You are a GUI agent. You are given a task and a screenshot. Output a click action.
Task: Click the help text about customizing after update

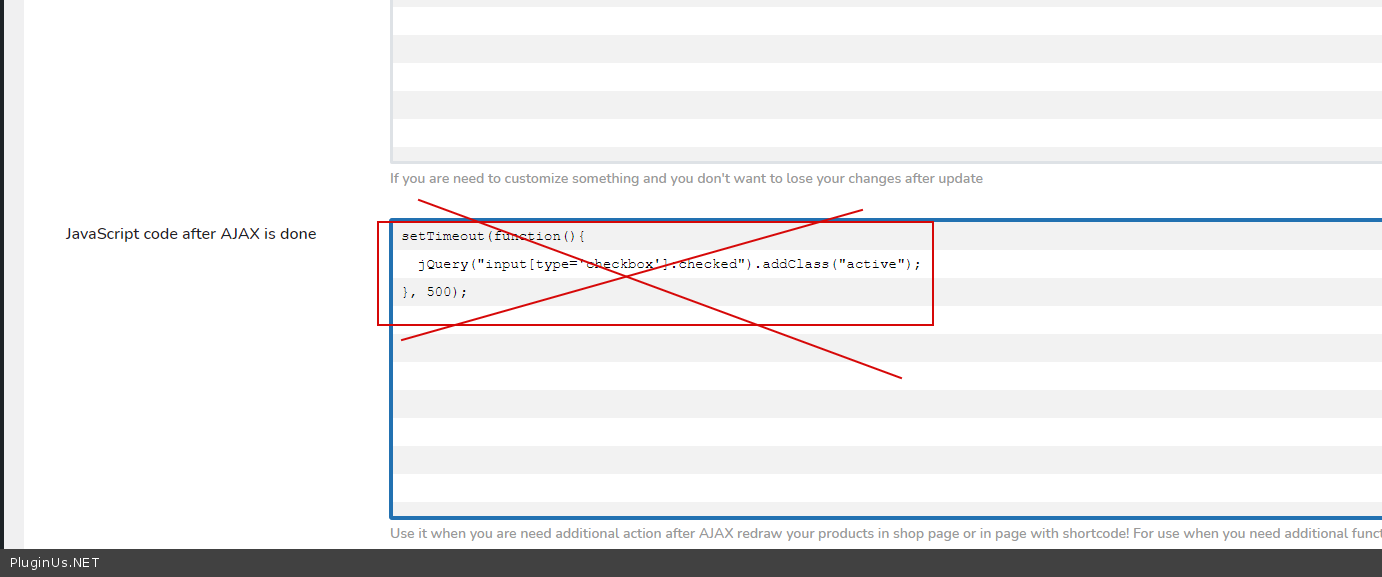pos(686,179)
